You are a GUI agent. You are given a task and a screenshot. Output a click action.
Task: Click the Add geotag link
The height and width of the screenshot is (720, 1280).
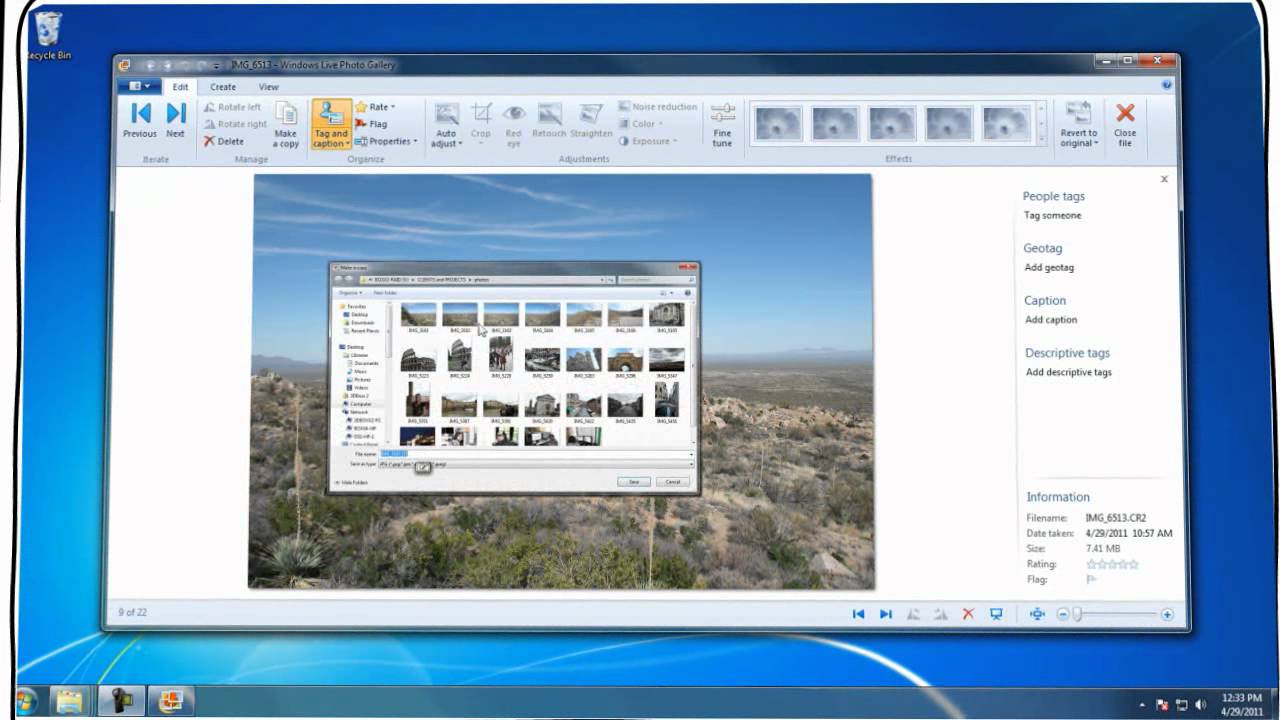[1050, 268]
